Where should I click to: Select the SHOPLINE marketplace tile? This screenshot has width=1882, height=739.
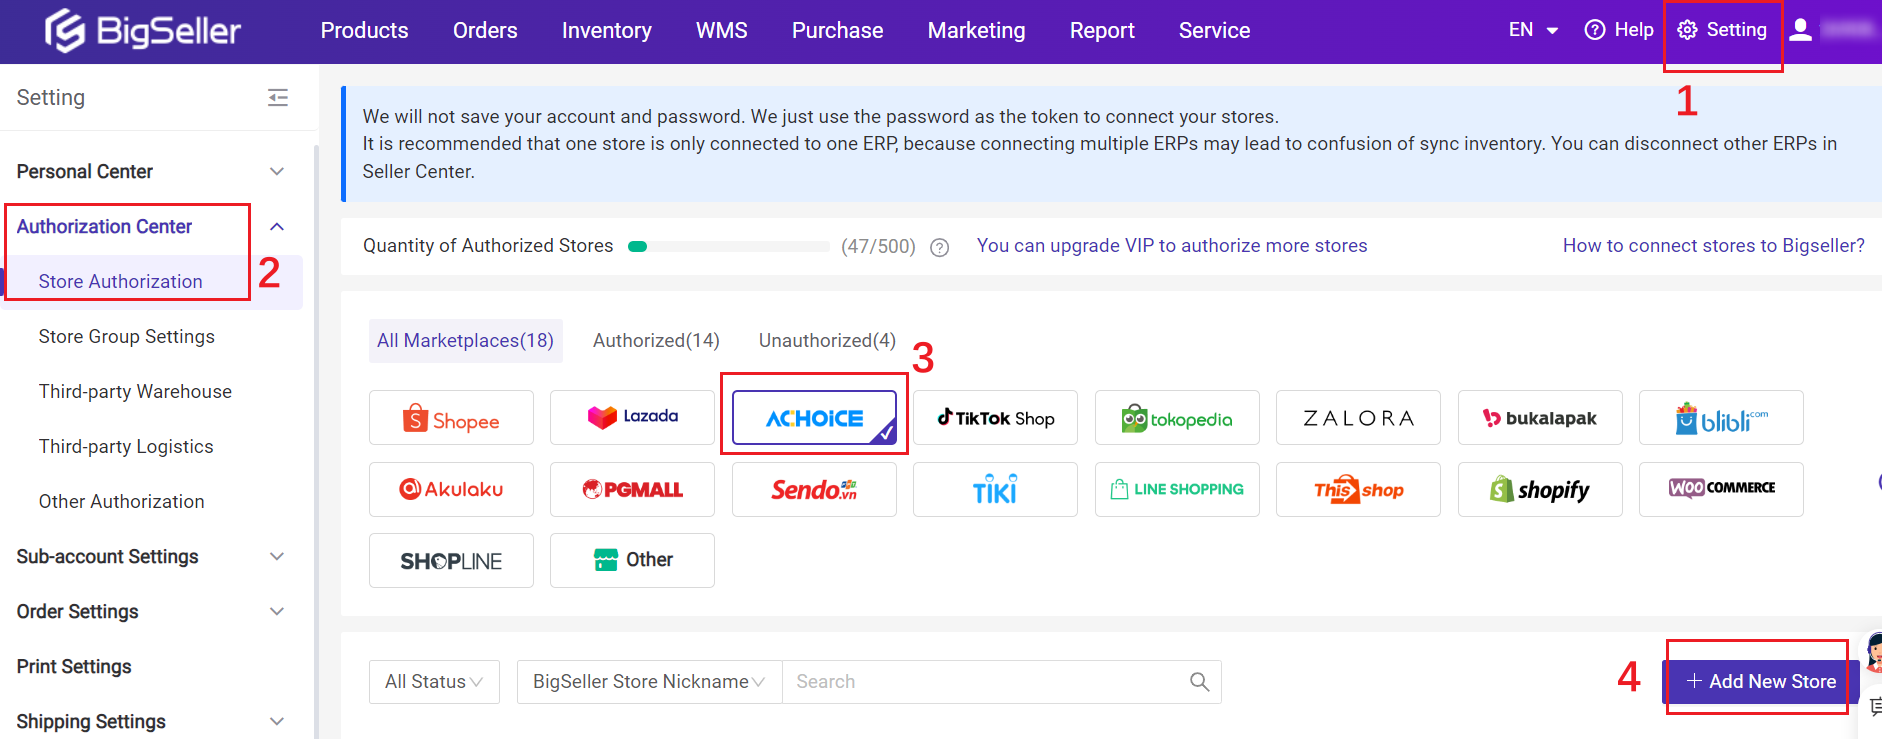451,561
